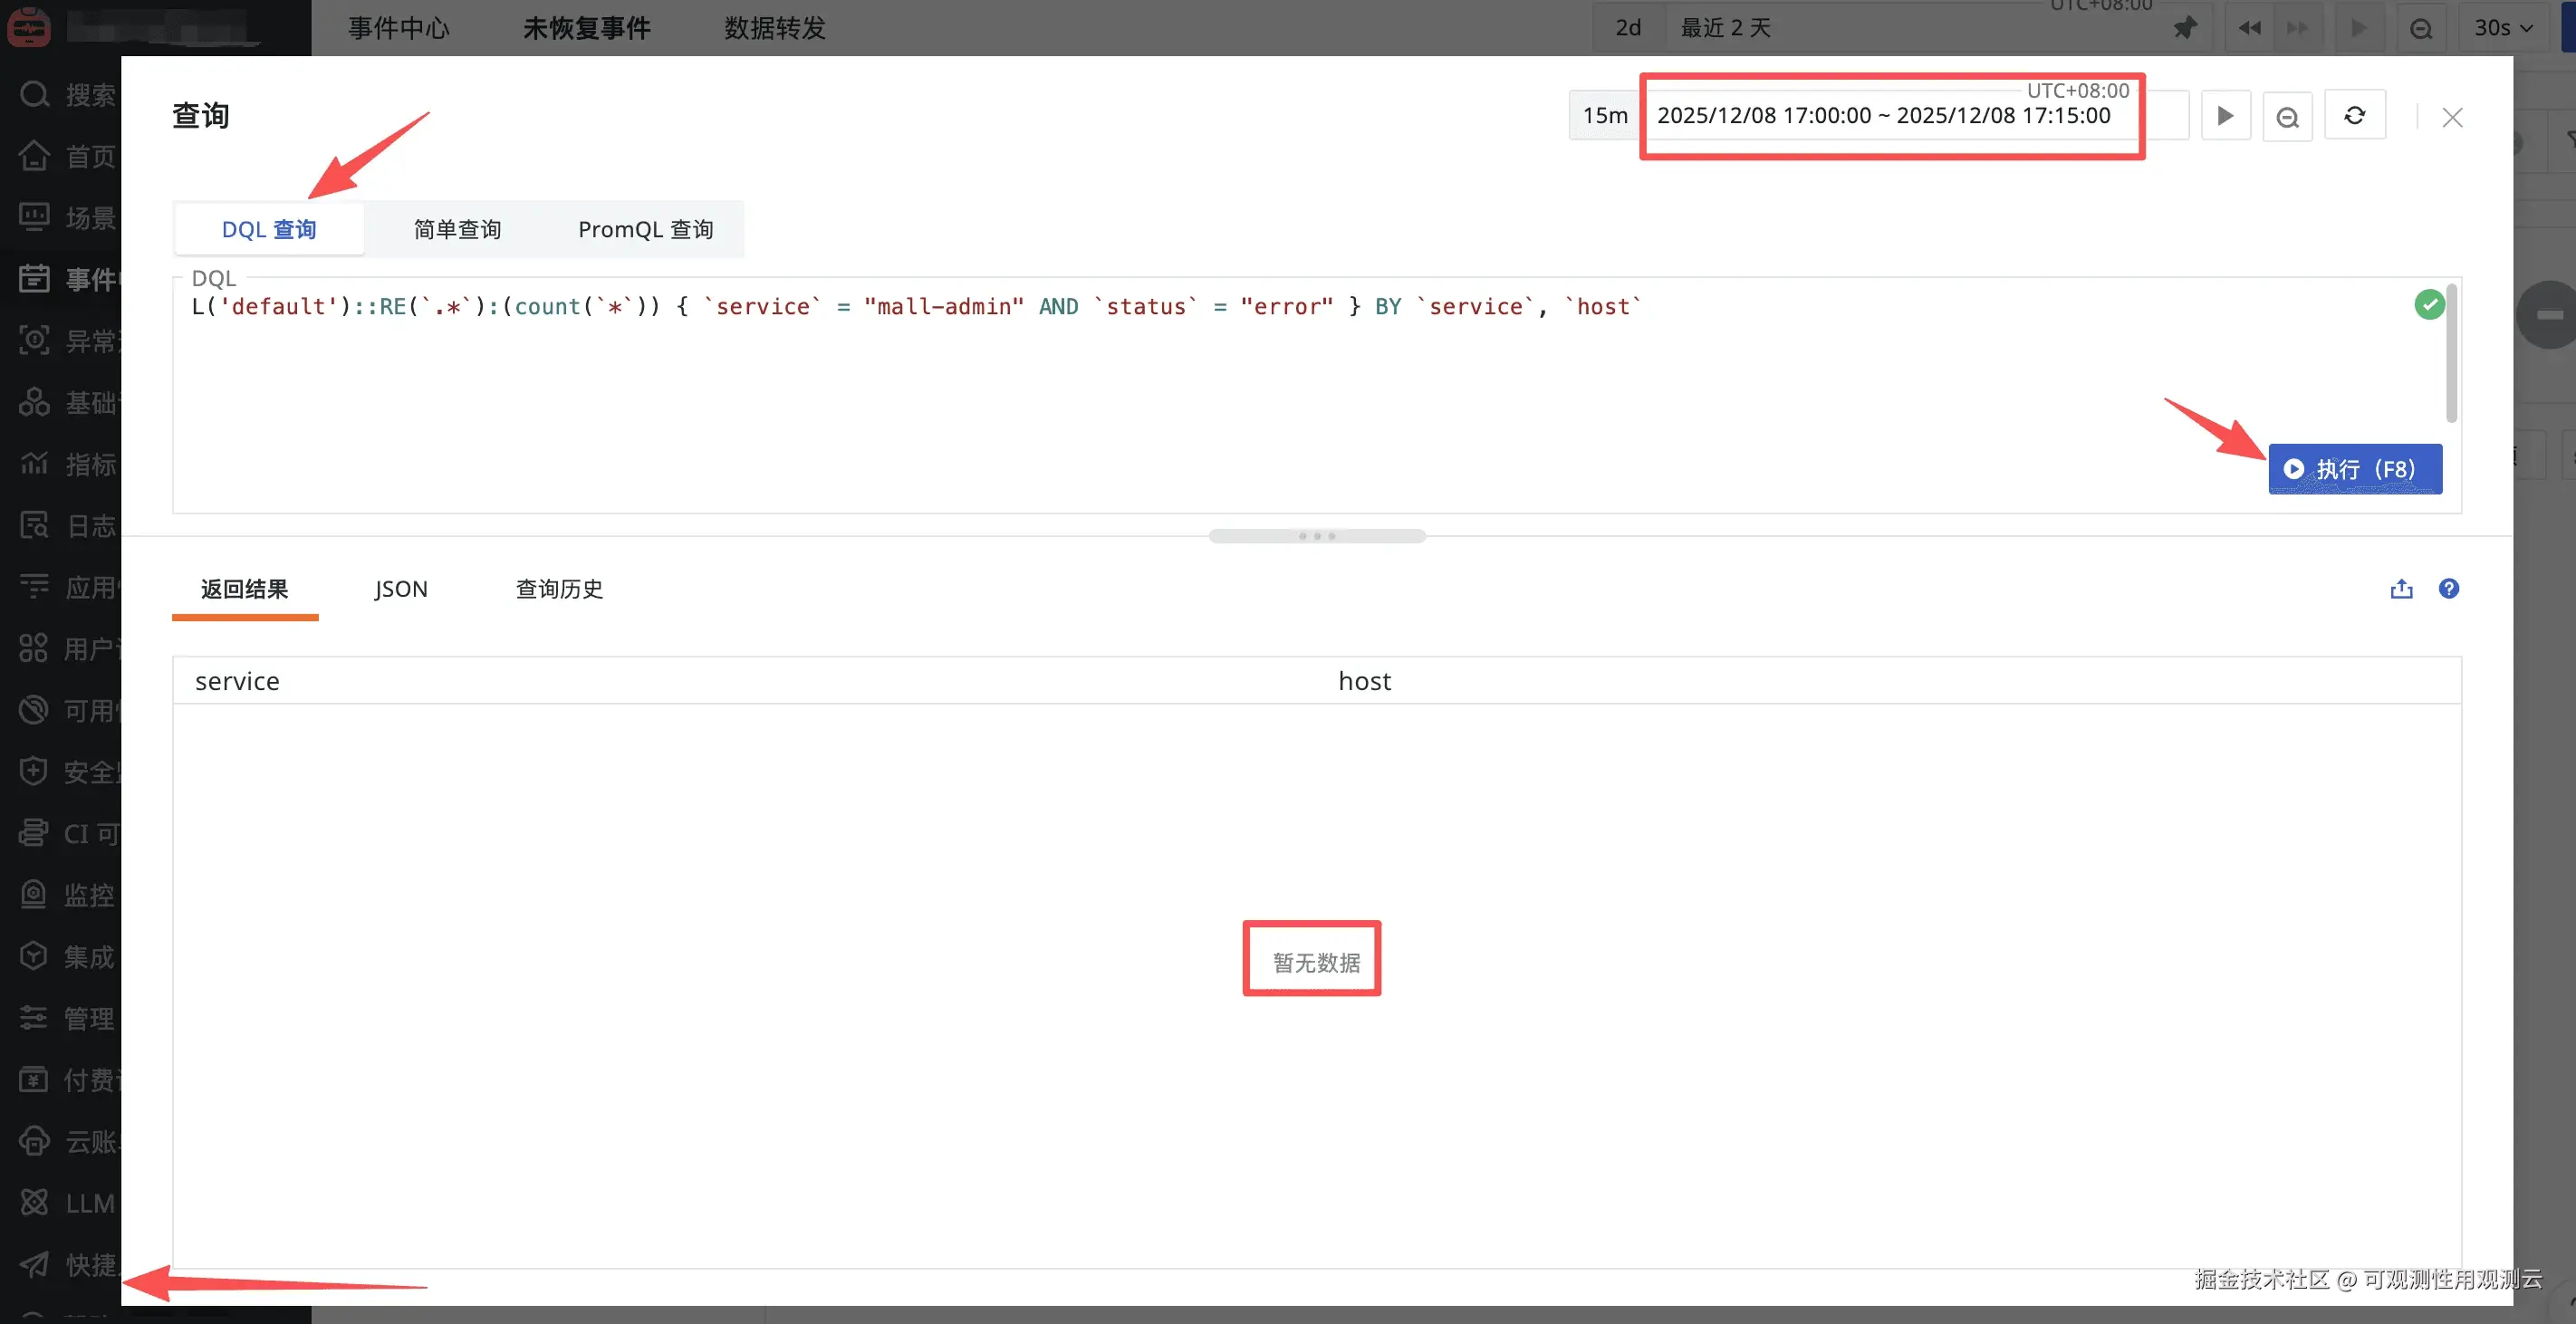This screenshot has height=1324, width=2576.
Task: Click the refresh icon in query header
Action: pos(2354,116)
